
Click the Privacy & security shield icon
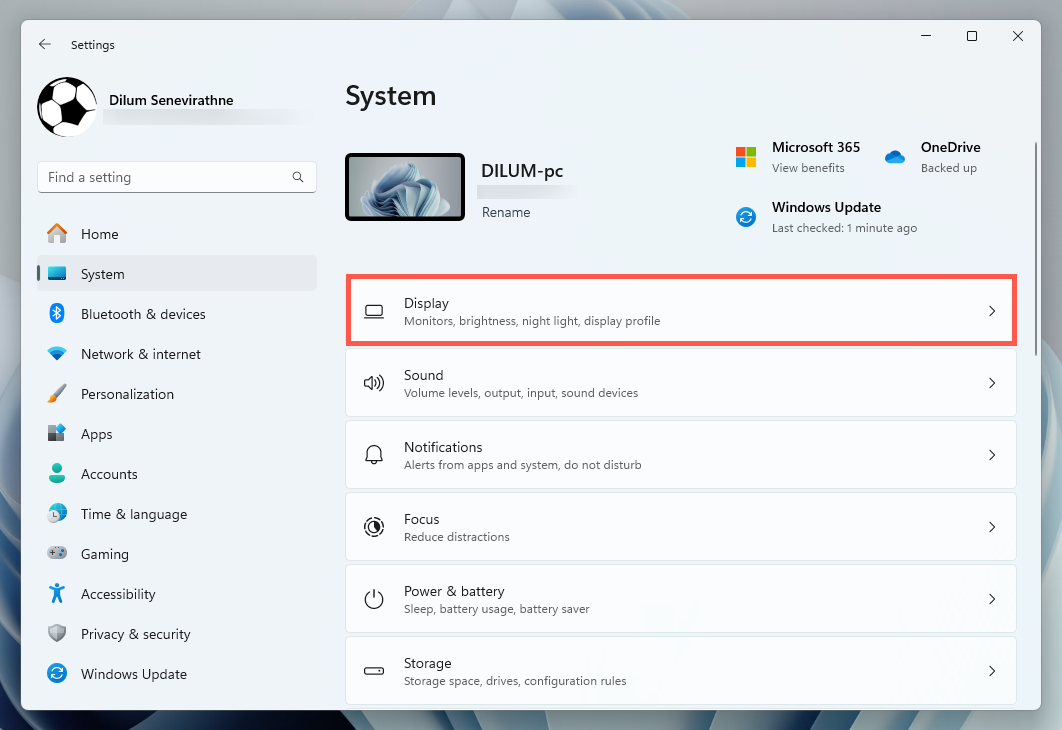[57, 634]
